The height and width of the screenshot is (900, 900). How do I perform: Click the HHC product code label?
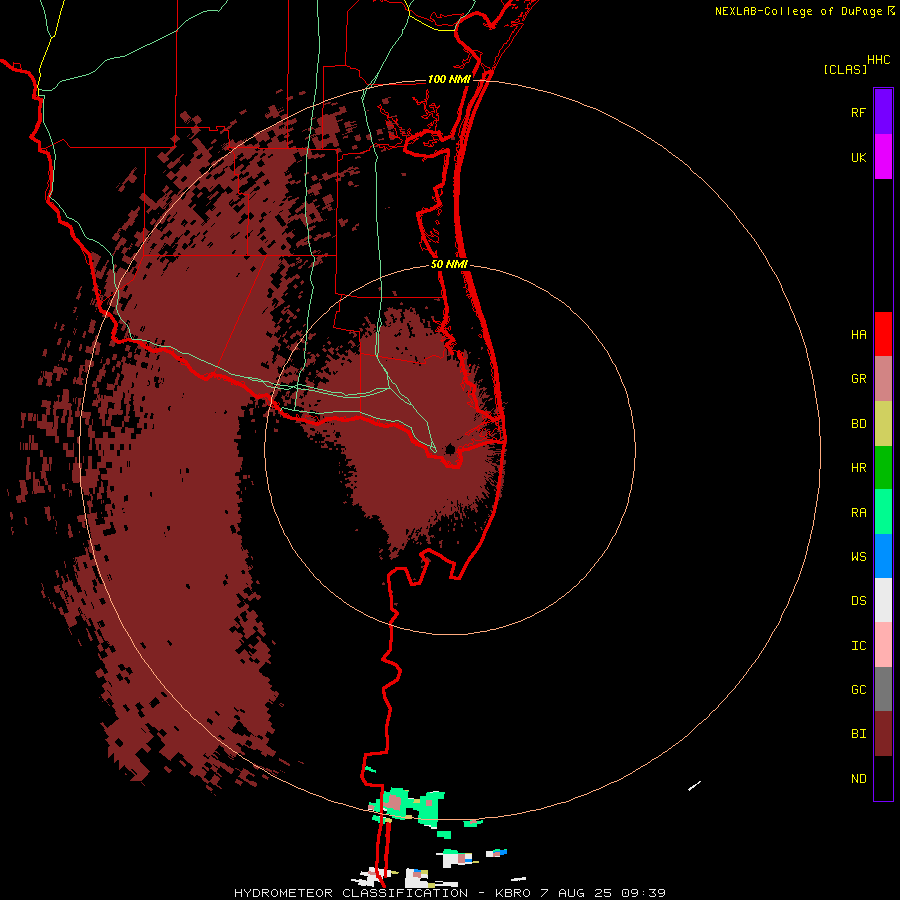point(879,60)
